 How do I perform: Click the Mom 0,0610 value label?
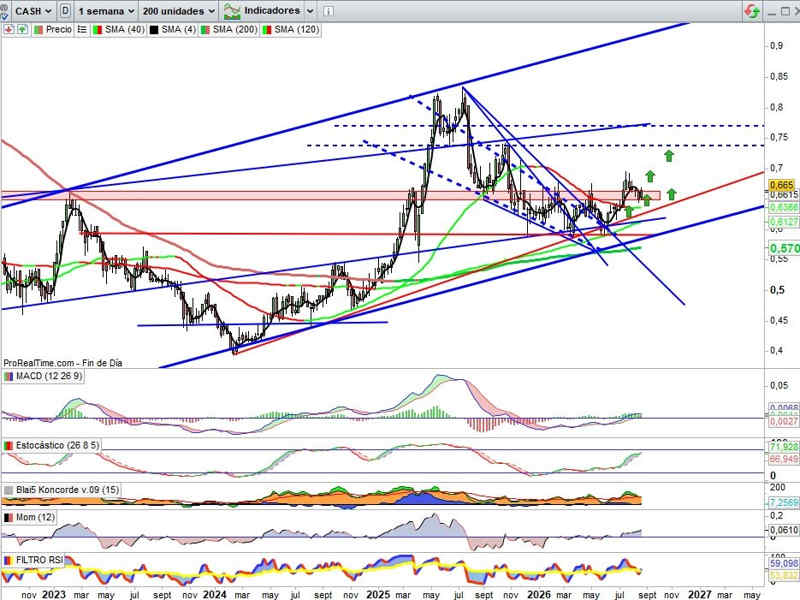[x=784, y=531]
